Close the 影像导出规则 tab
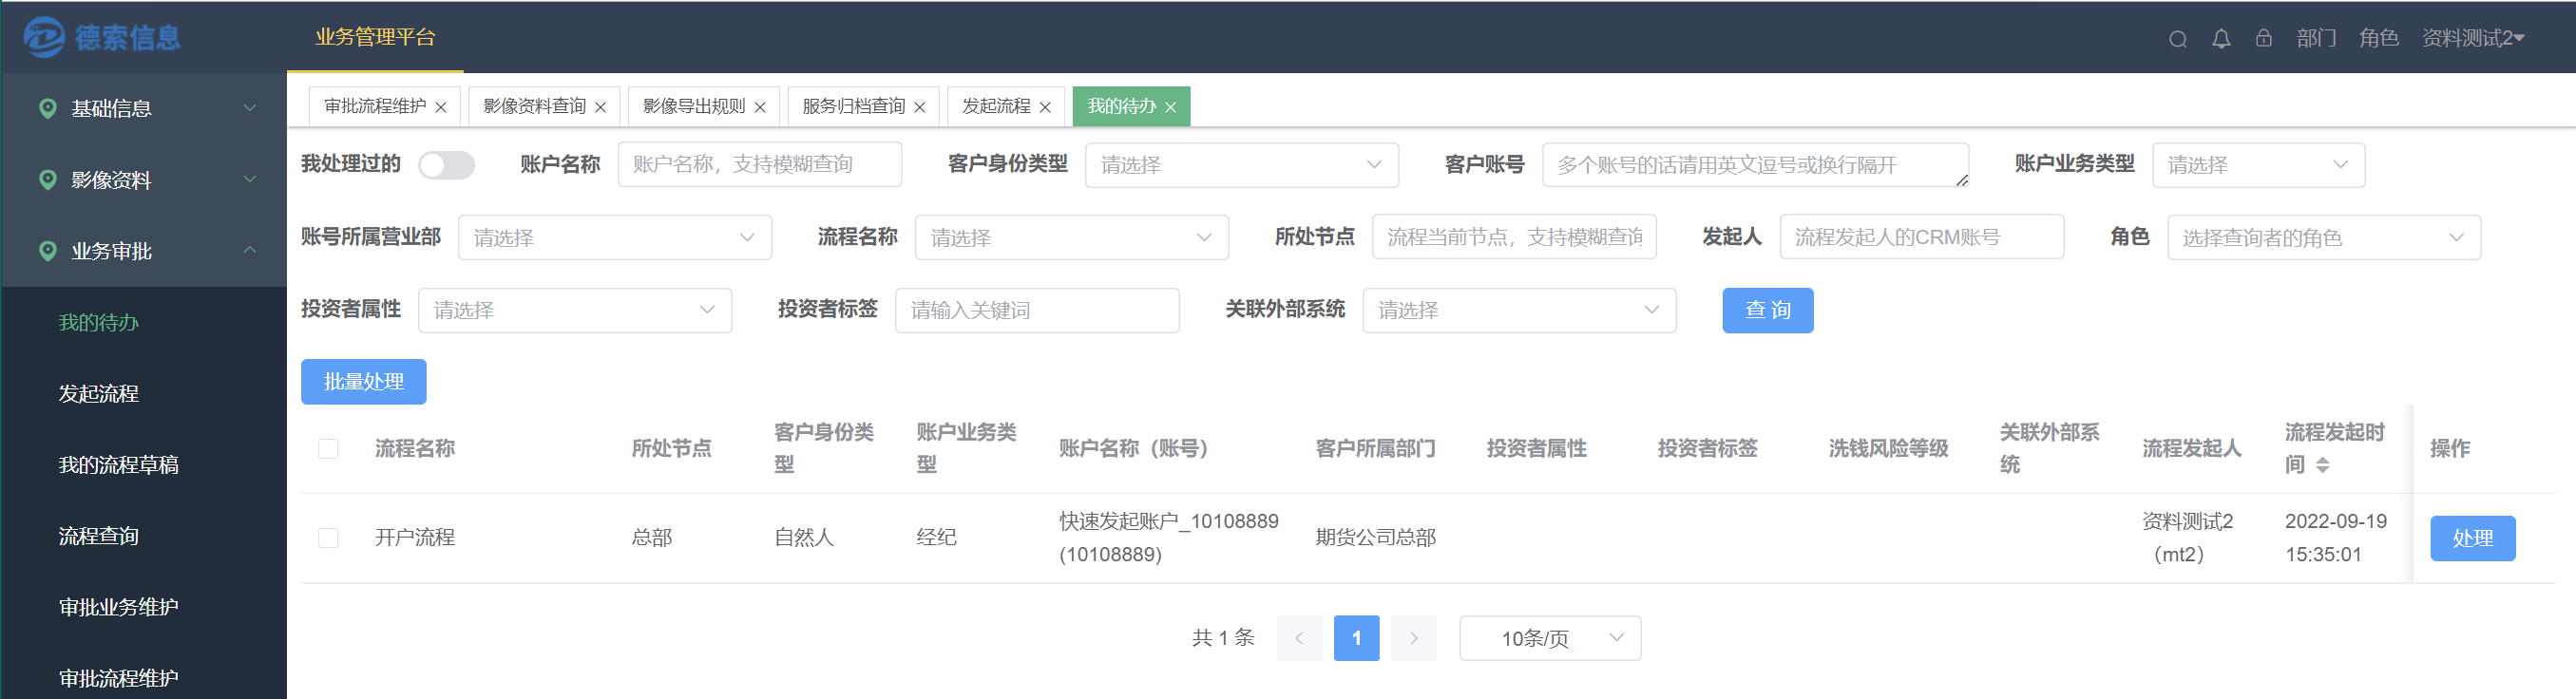 pos(760,107)
